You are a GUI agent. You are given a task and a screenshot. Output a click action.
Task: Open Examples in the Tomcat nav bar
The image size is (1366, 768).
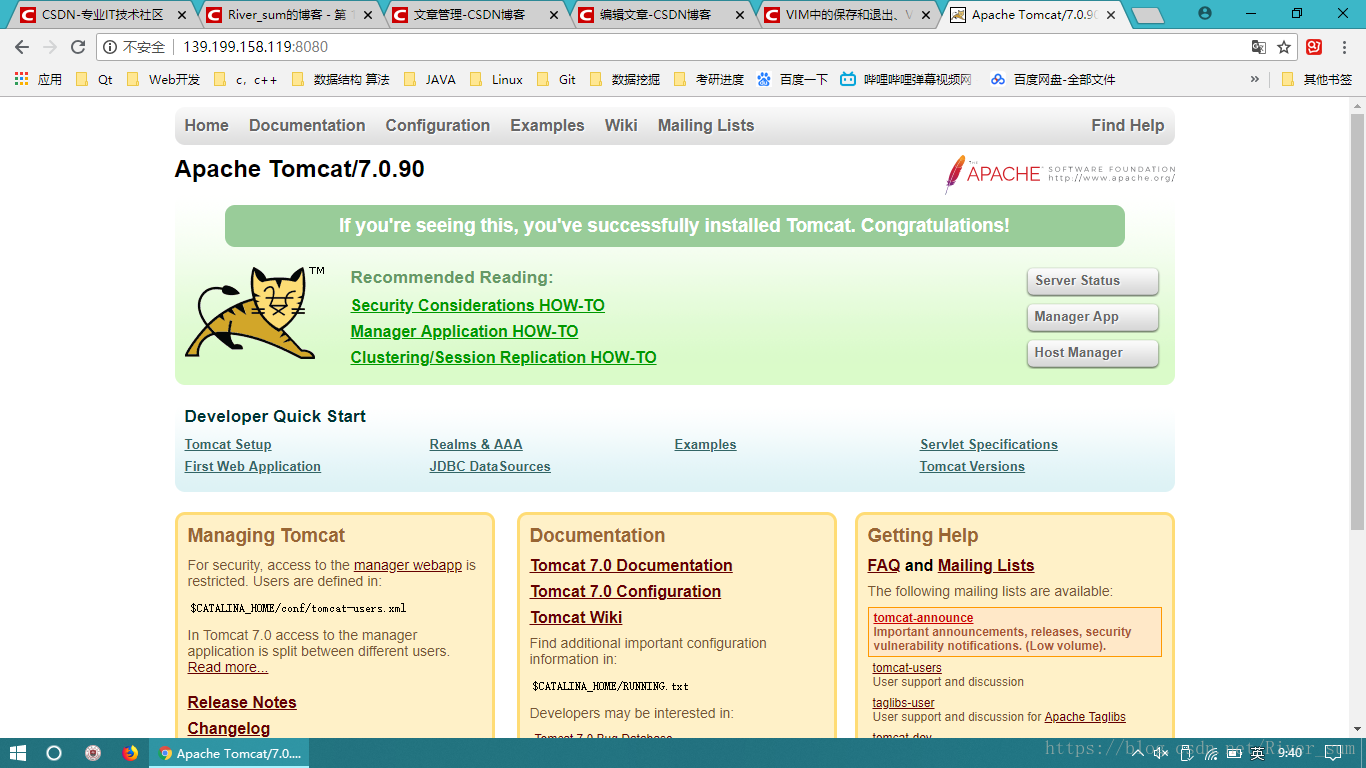coord(547,125)
